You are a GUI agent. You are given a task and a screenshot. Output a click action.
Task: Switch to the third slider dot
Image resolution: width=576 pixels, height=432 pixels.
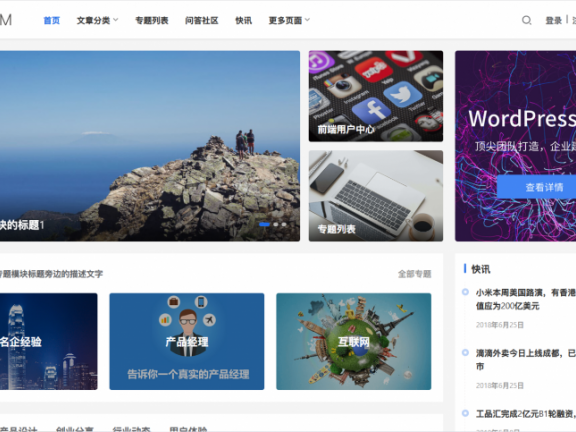tap(284, 224)
